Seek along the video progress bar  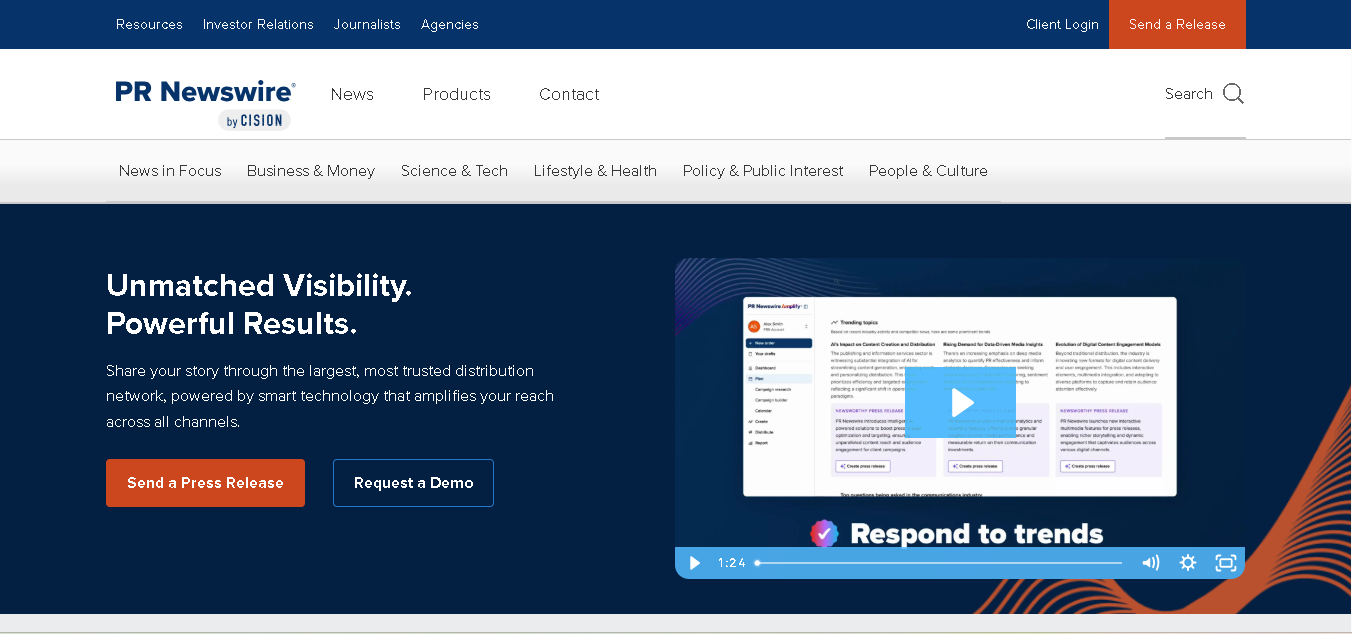point(938,563)
